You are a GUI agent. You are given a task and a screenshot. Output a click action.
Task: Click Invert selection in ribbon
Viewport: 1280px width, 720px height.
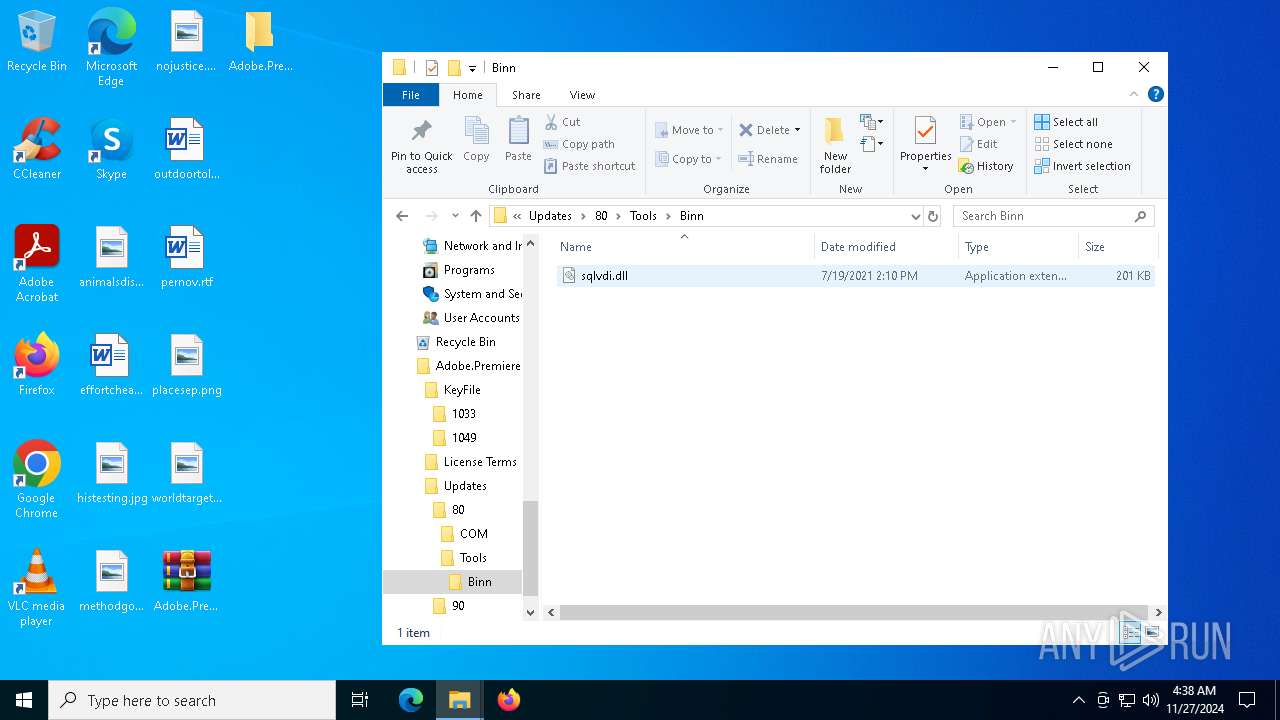coord(1082,166)
